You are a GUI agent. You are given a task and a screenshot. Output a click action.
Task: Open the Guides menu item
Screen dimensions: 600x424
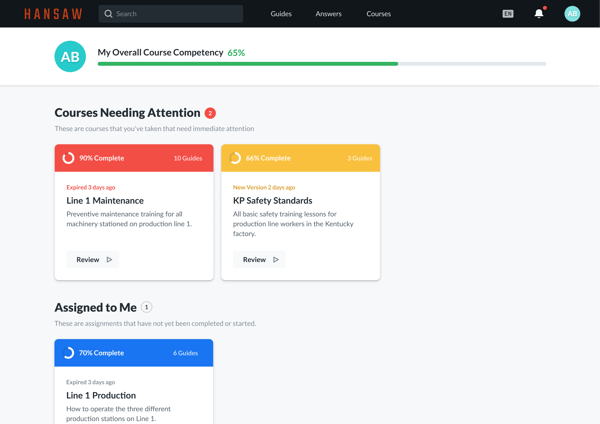click(x=281, y=14)
